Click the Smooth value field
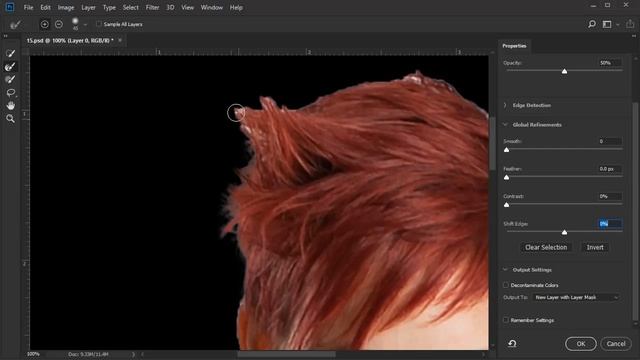640x360 pixels. (610, 141)
